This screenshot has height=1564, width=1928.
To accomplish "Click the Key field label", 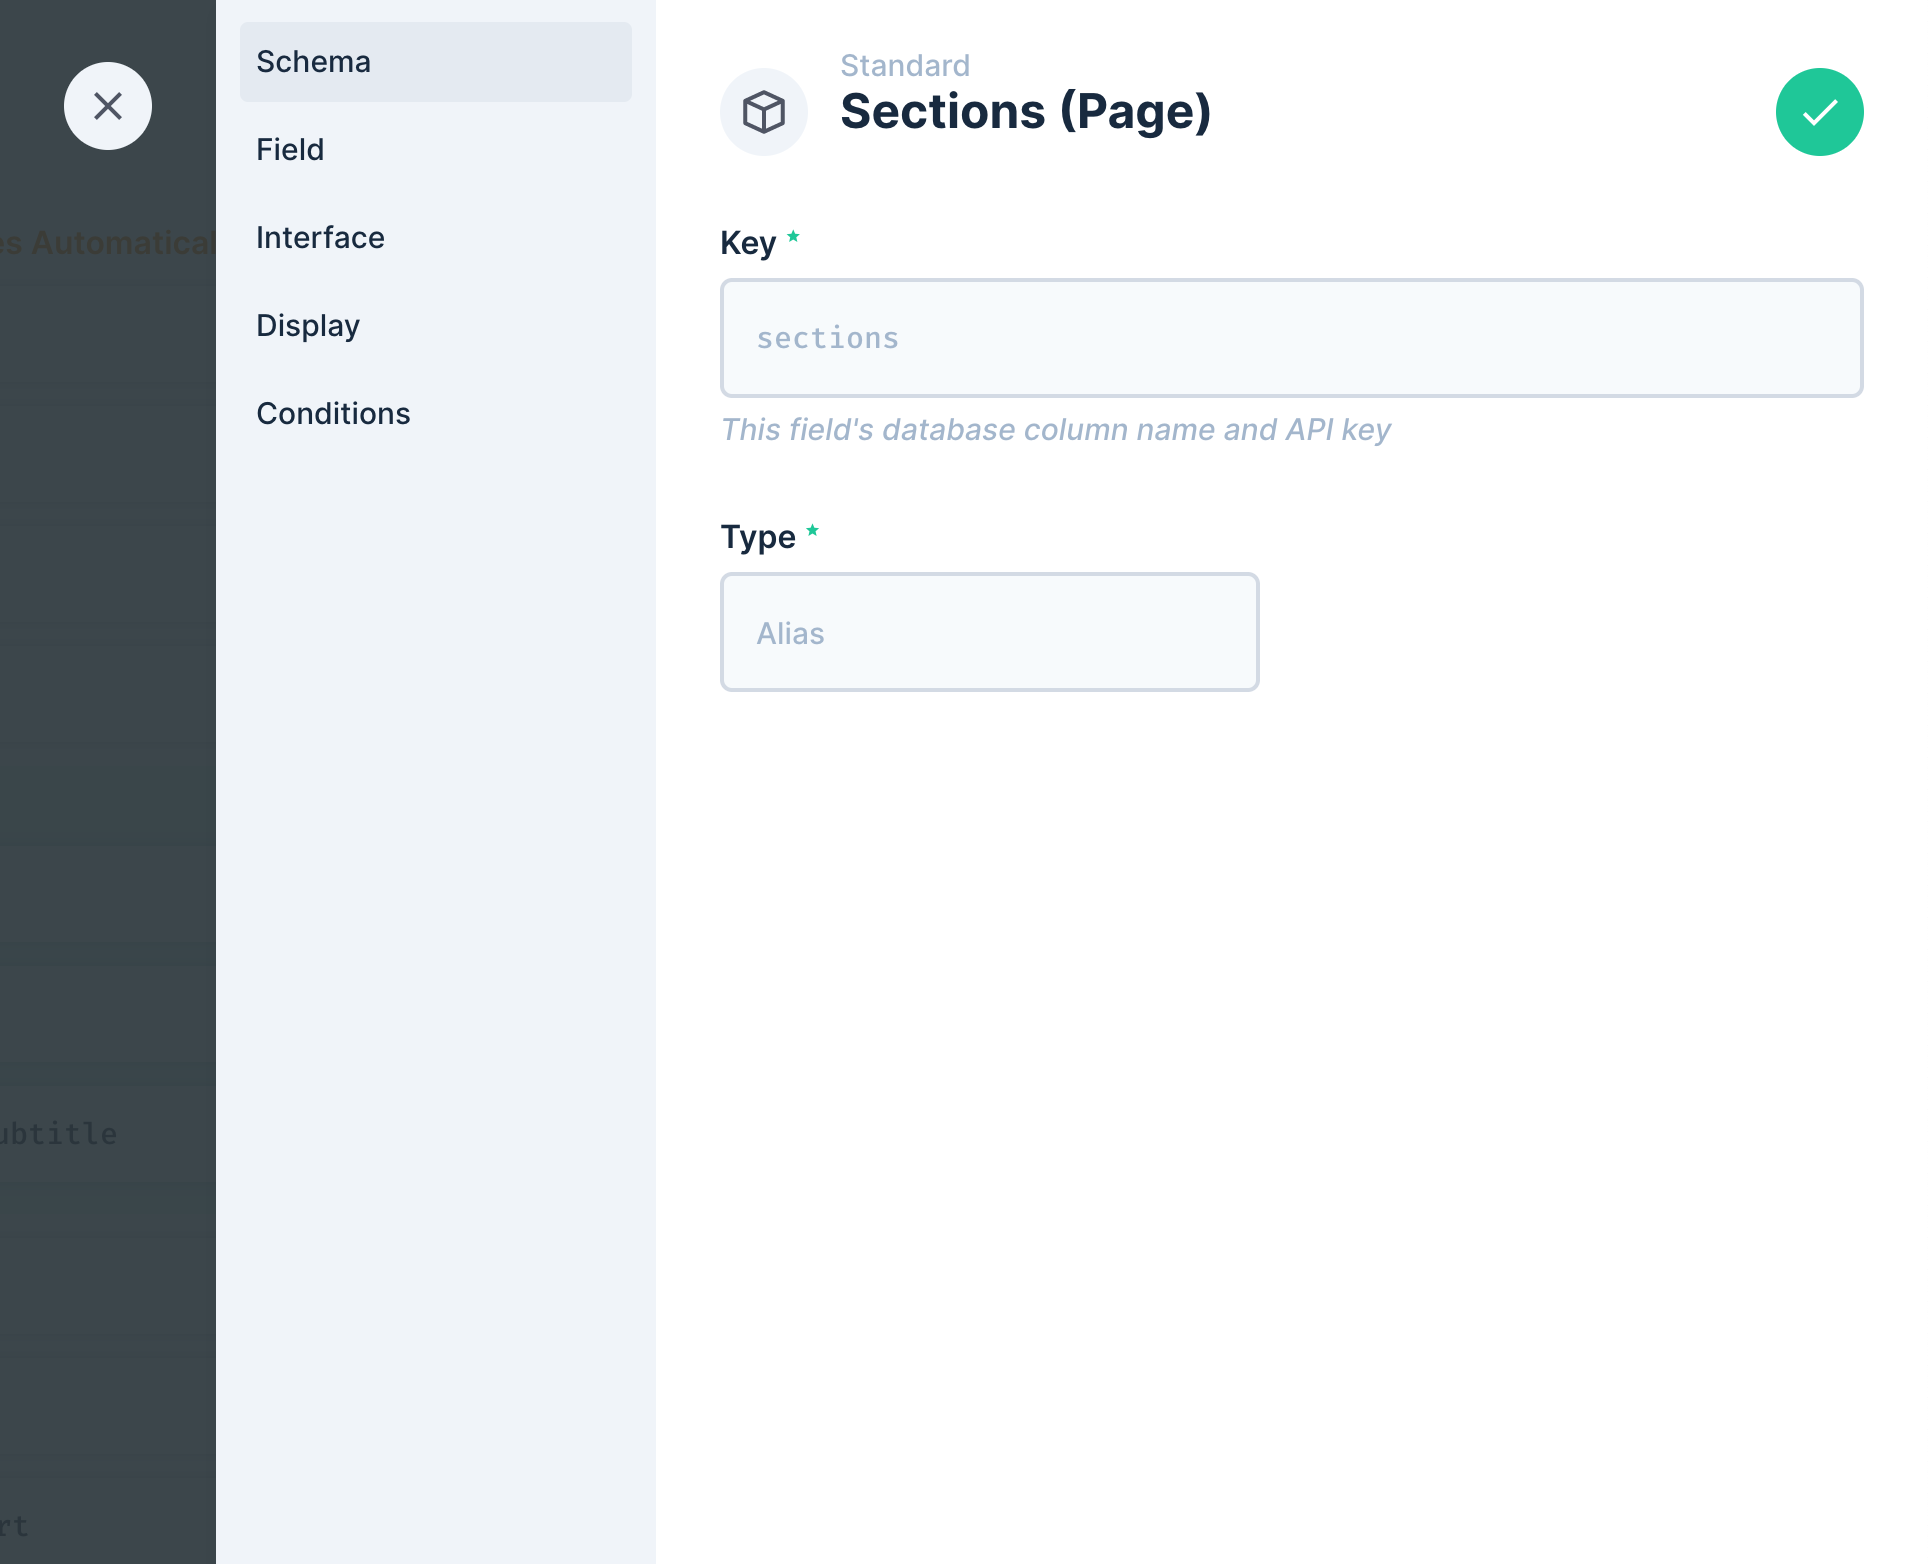I will (748, 243).
